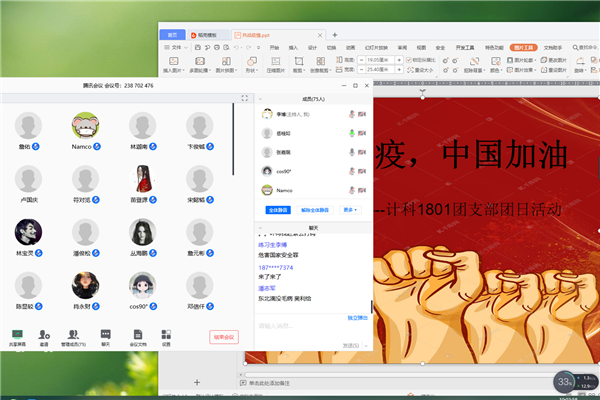Click 更改图片 change picture
Screen dimensions: 600x400
(x=554, y=60)
